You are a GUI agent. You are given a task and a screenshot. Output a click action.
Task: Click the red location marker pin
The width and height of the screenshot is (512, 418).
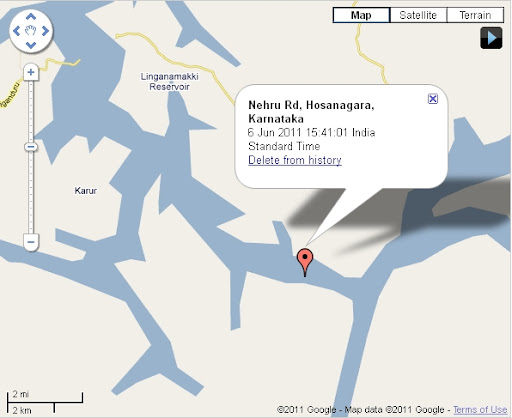(305, 262)
